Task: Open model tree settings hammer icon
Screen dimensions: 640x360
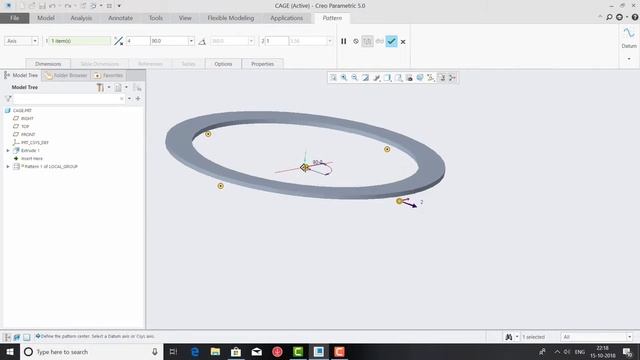Action: 100,87
